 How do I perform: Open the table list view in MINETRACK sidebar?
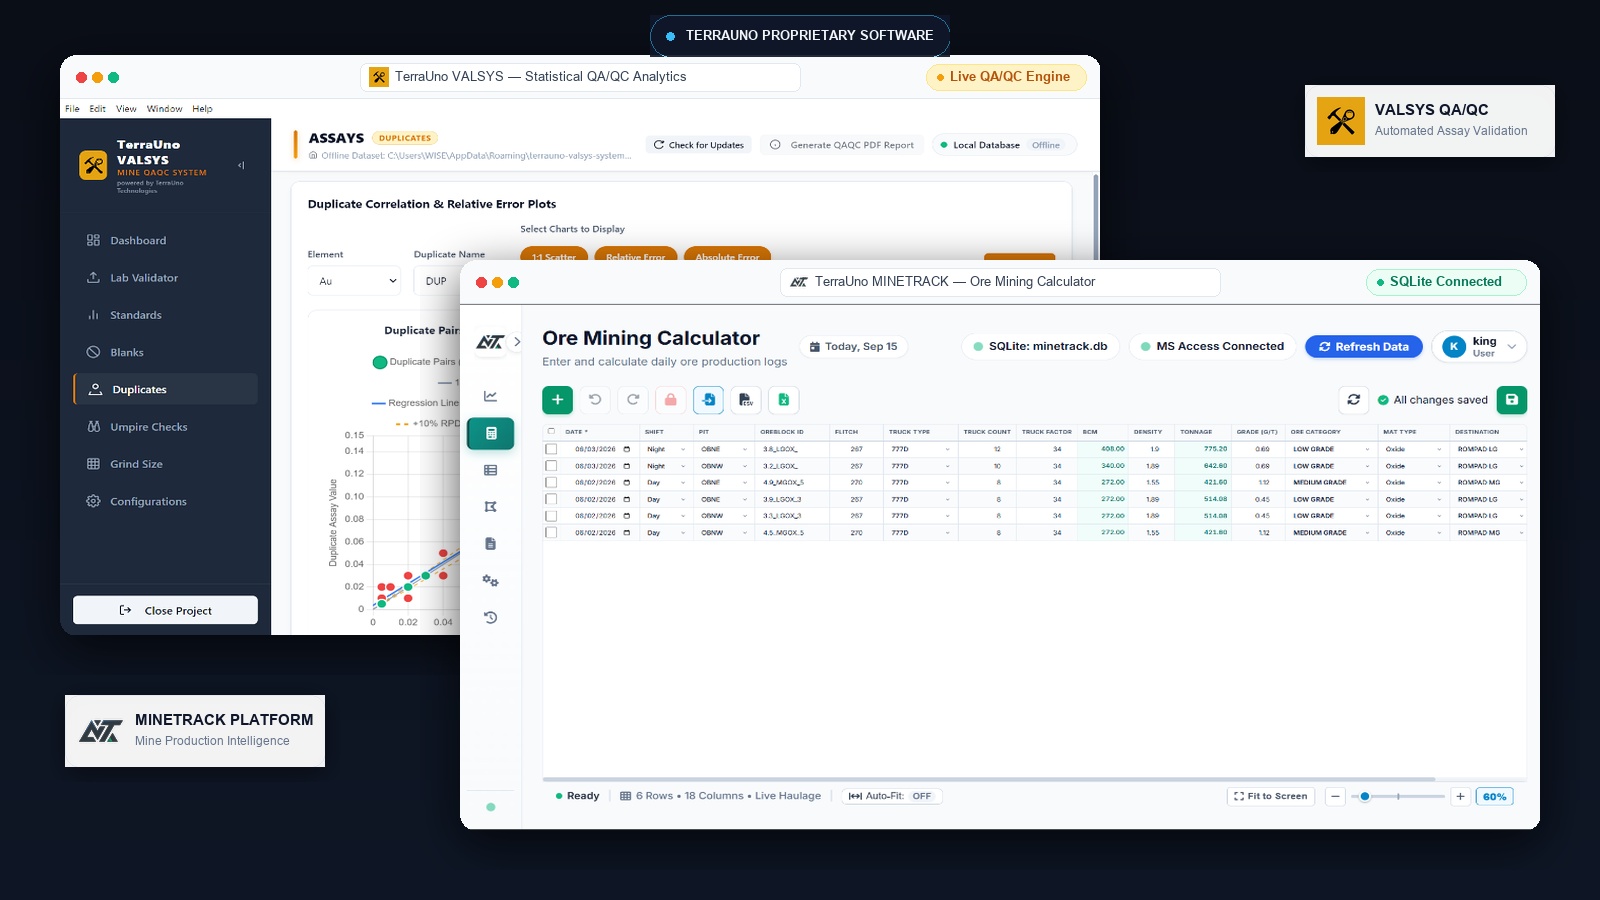tap(490, 470)
